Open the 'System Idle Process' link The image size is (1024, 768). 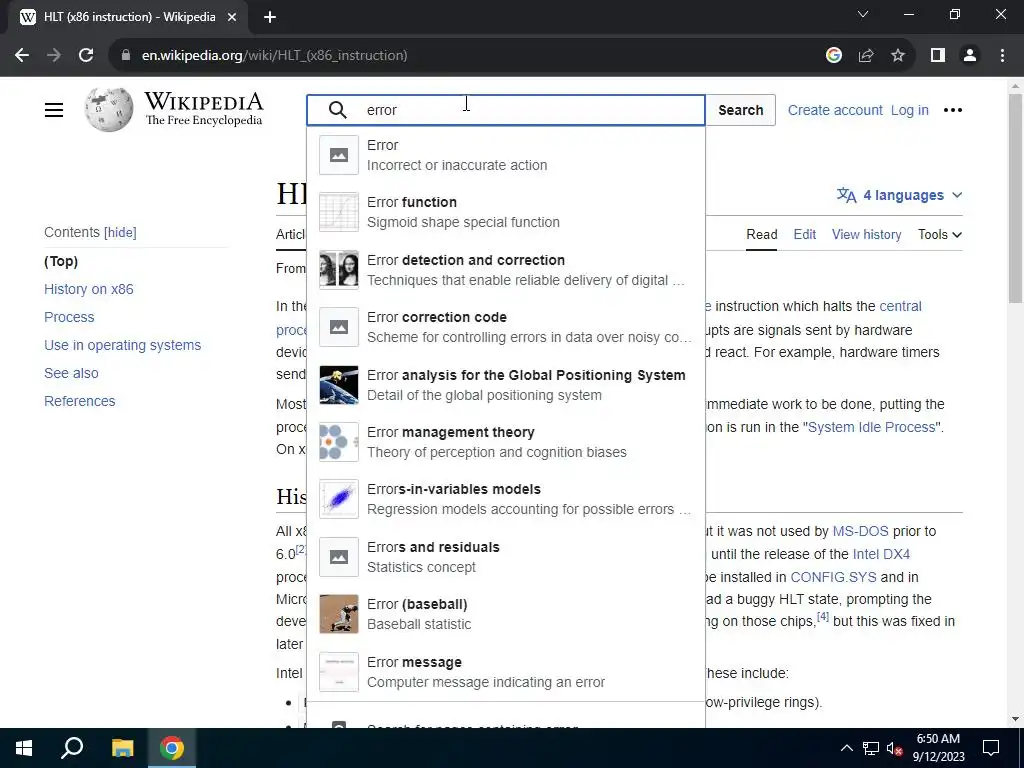click(872, 427)
